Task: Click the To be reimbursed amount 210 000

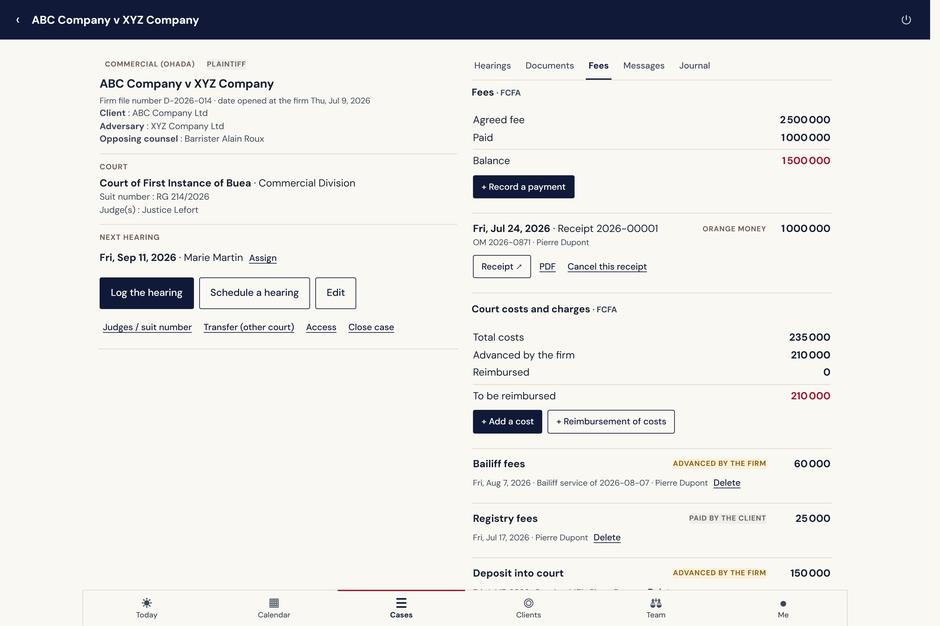Action: 811,396
